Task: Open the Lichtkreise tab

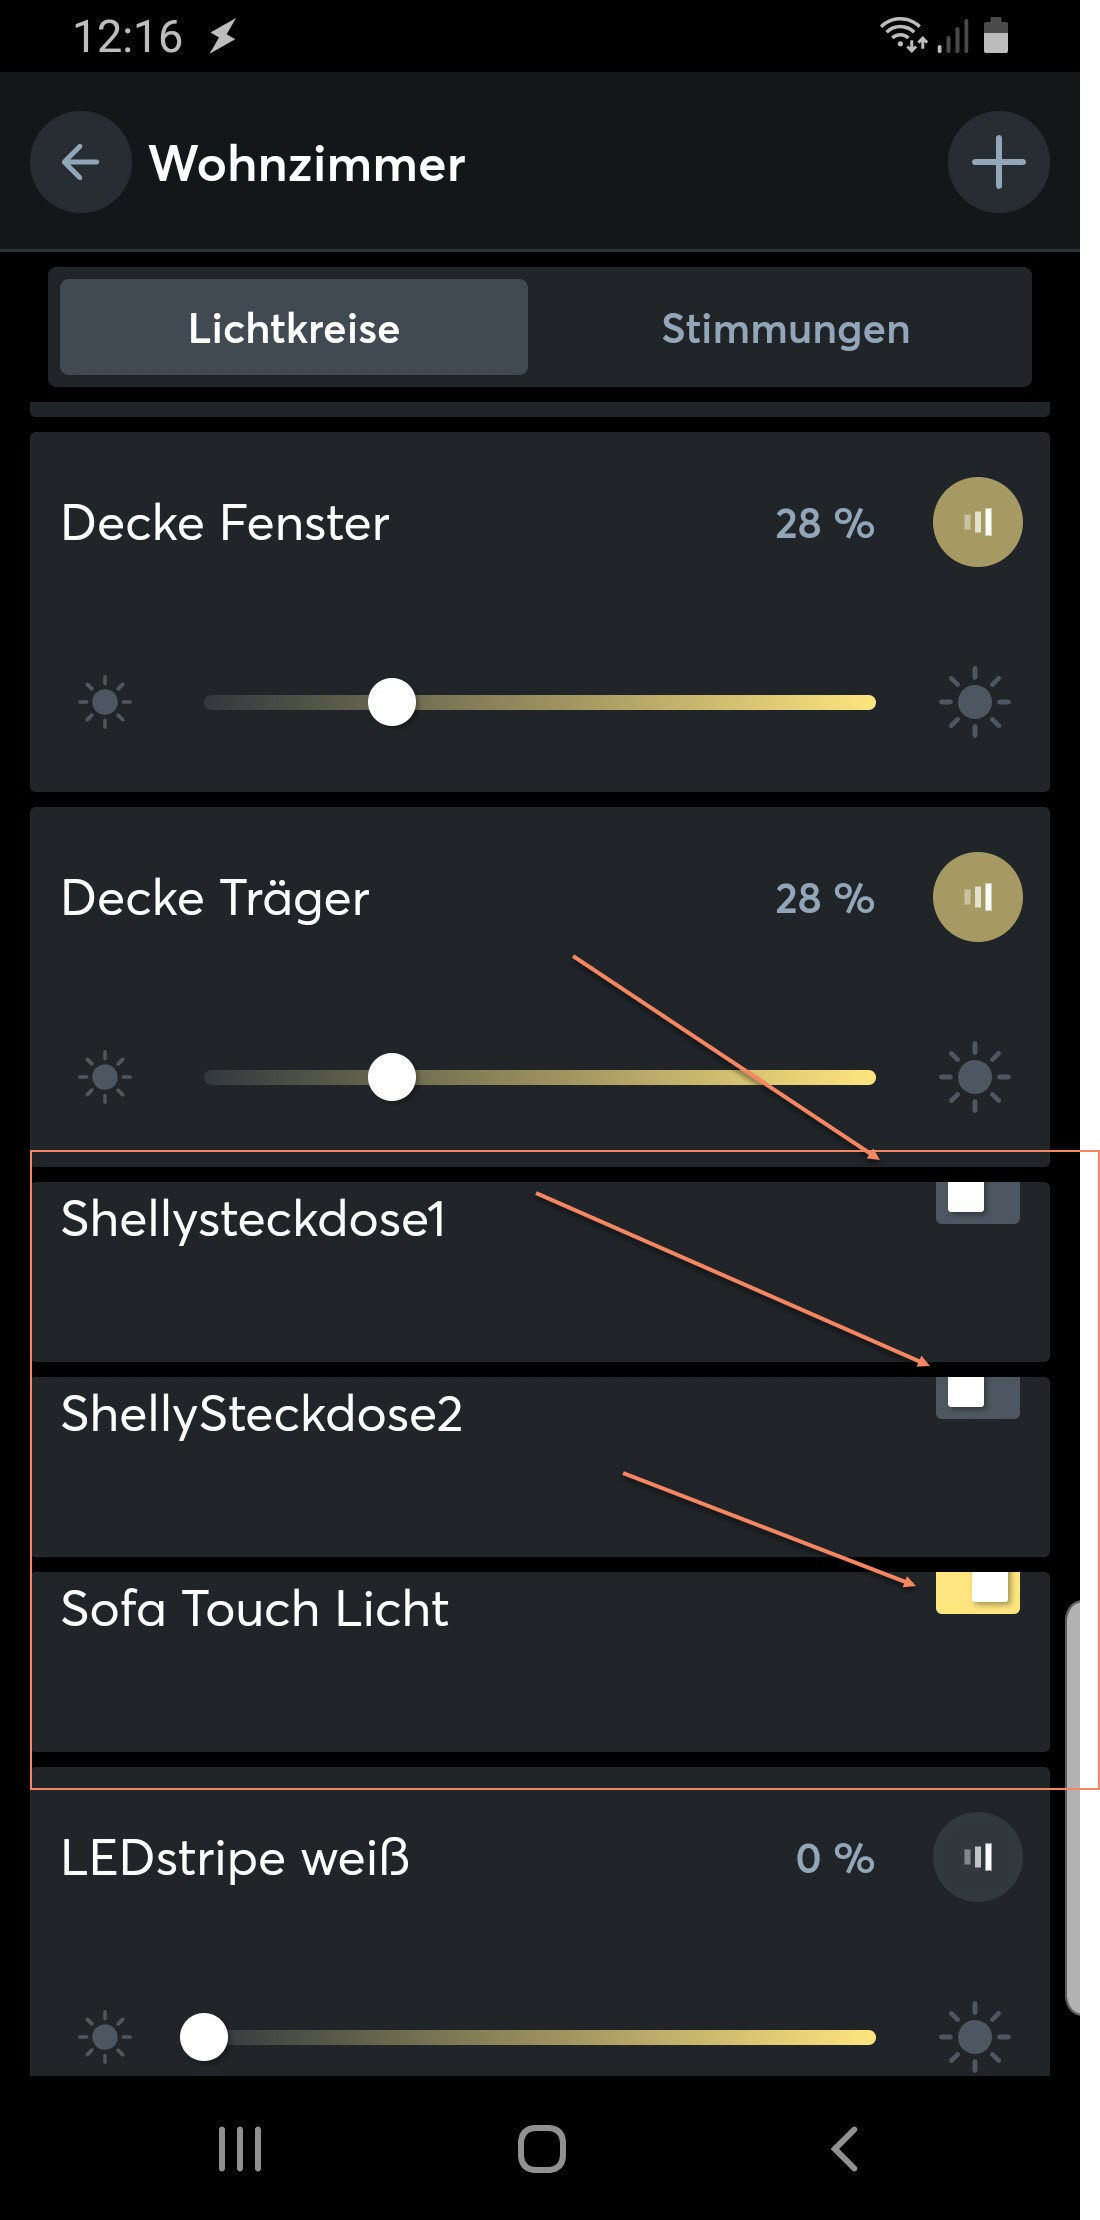Action: point(294,328)
